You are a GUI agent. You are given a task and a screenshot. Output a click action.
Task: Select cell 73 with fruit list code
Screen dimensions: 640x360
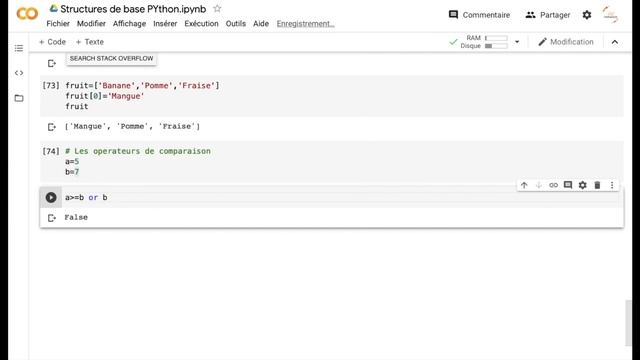331,96
